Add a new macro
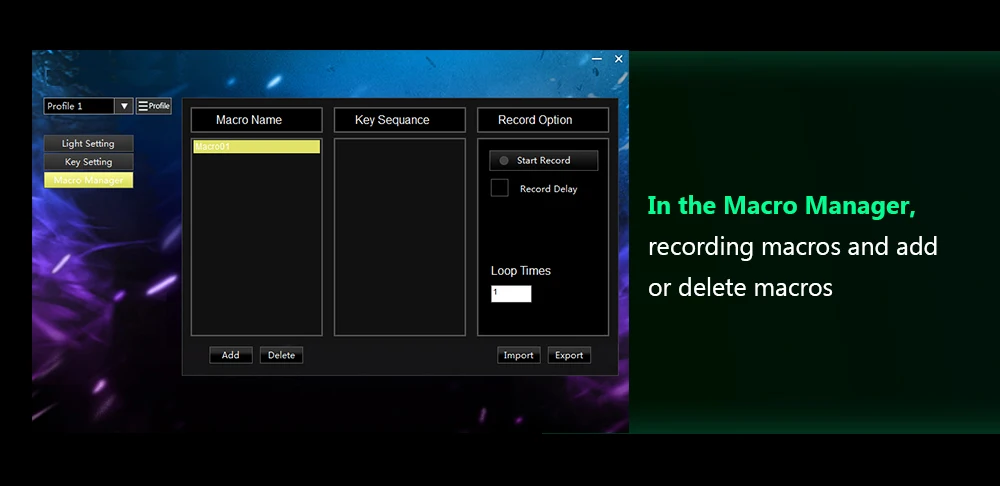 (x=231, y=355)
